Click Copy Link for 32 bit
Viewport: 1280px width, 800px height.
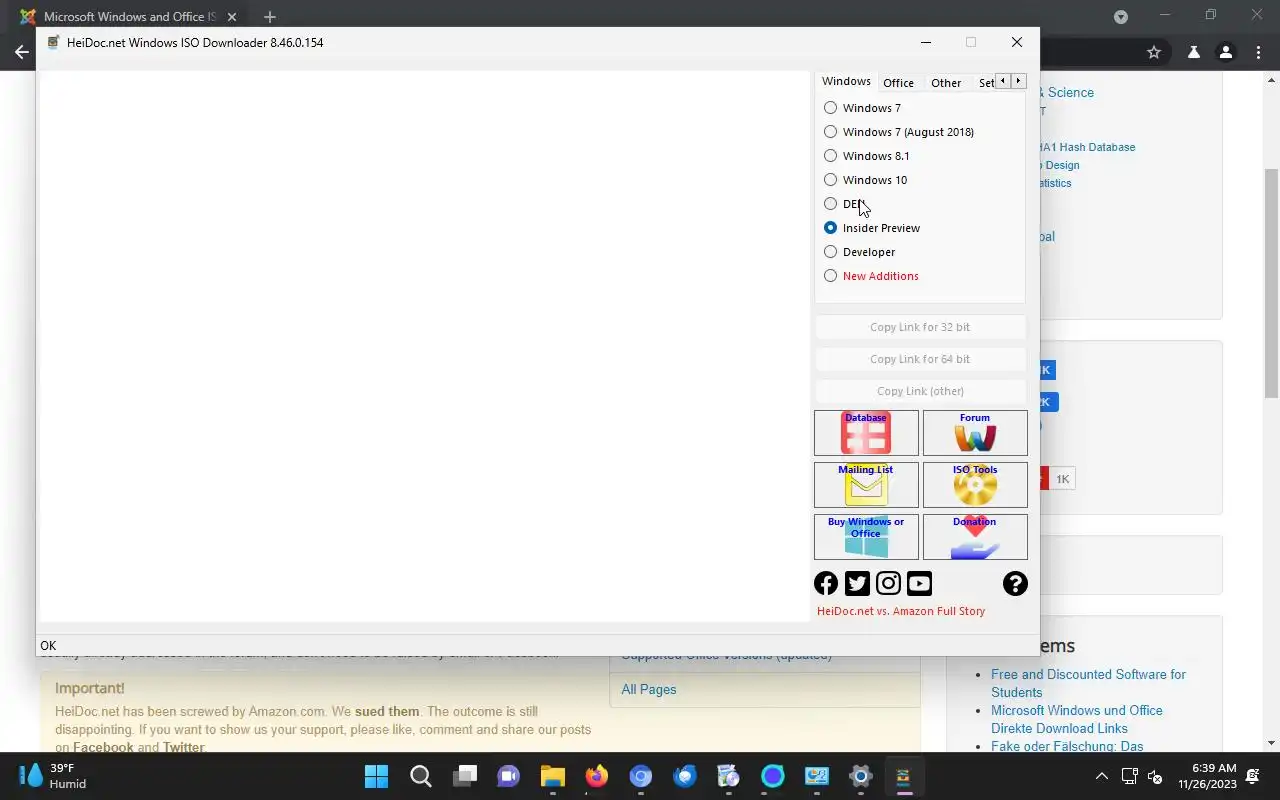[920, 327]
